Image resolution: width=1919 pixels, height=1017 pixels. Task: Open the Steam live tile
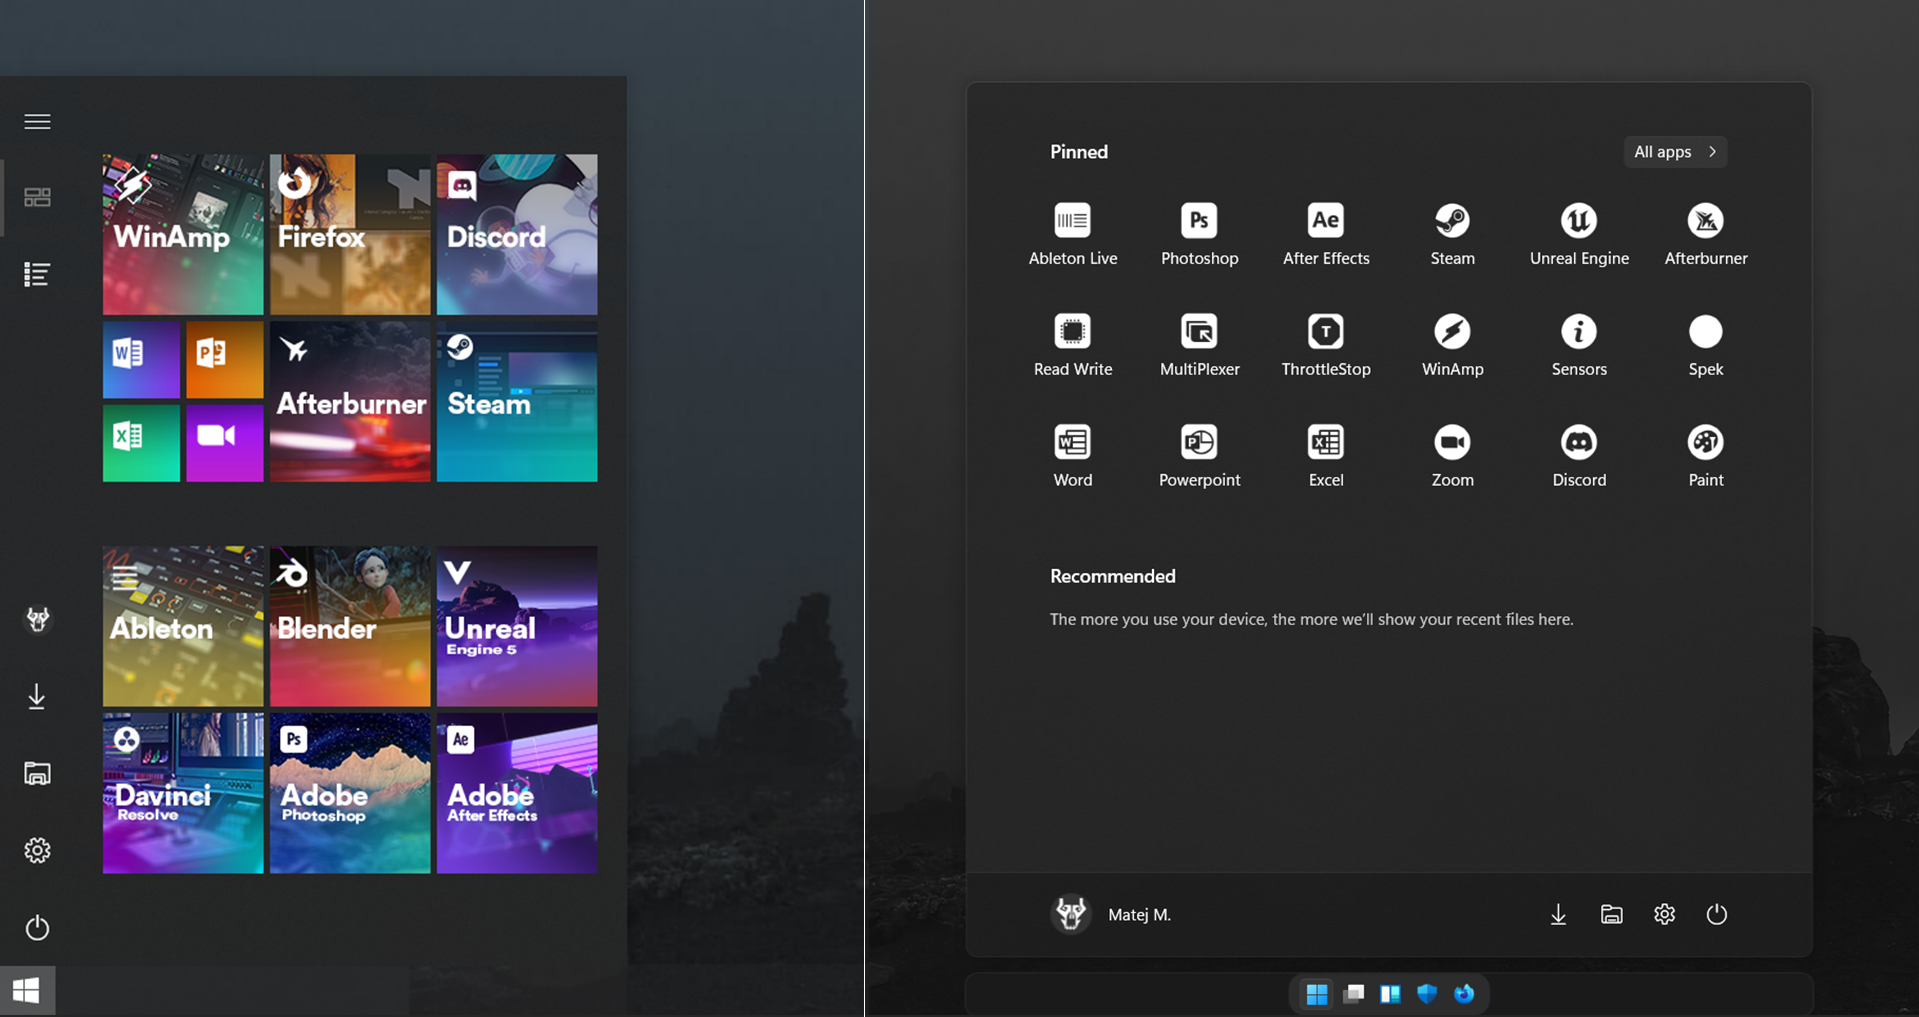(x=516, y=402)
